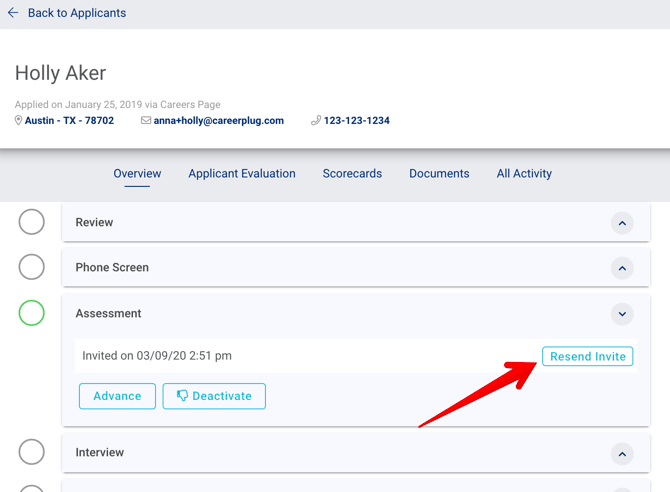Image resolution: width=670 pixels, height=492 pixels.
Task: Select the Review stage circle
Action: pyautogui.click(x=32, y=222)
